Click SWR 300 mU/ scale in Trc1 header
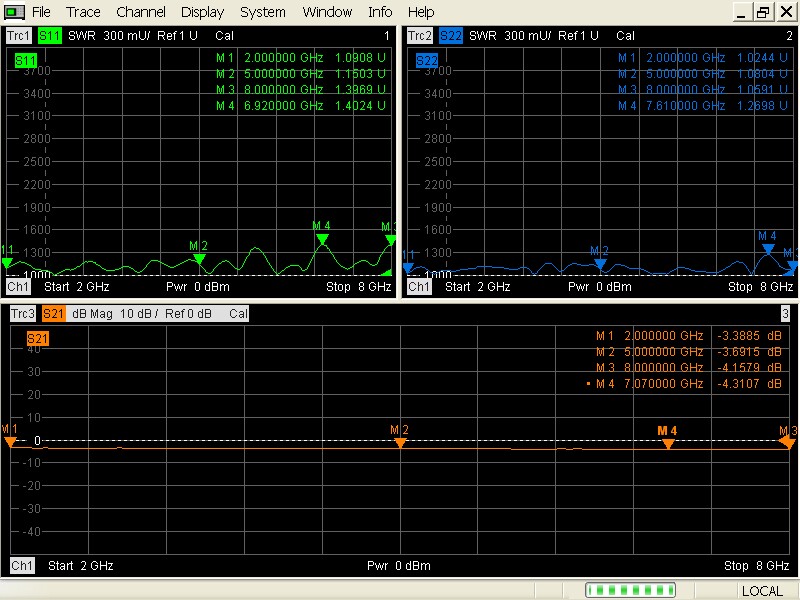800x600 pixels. [x=109, y=36]
